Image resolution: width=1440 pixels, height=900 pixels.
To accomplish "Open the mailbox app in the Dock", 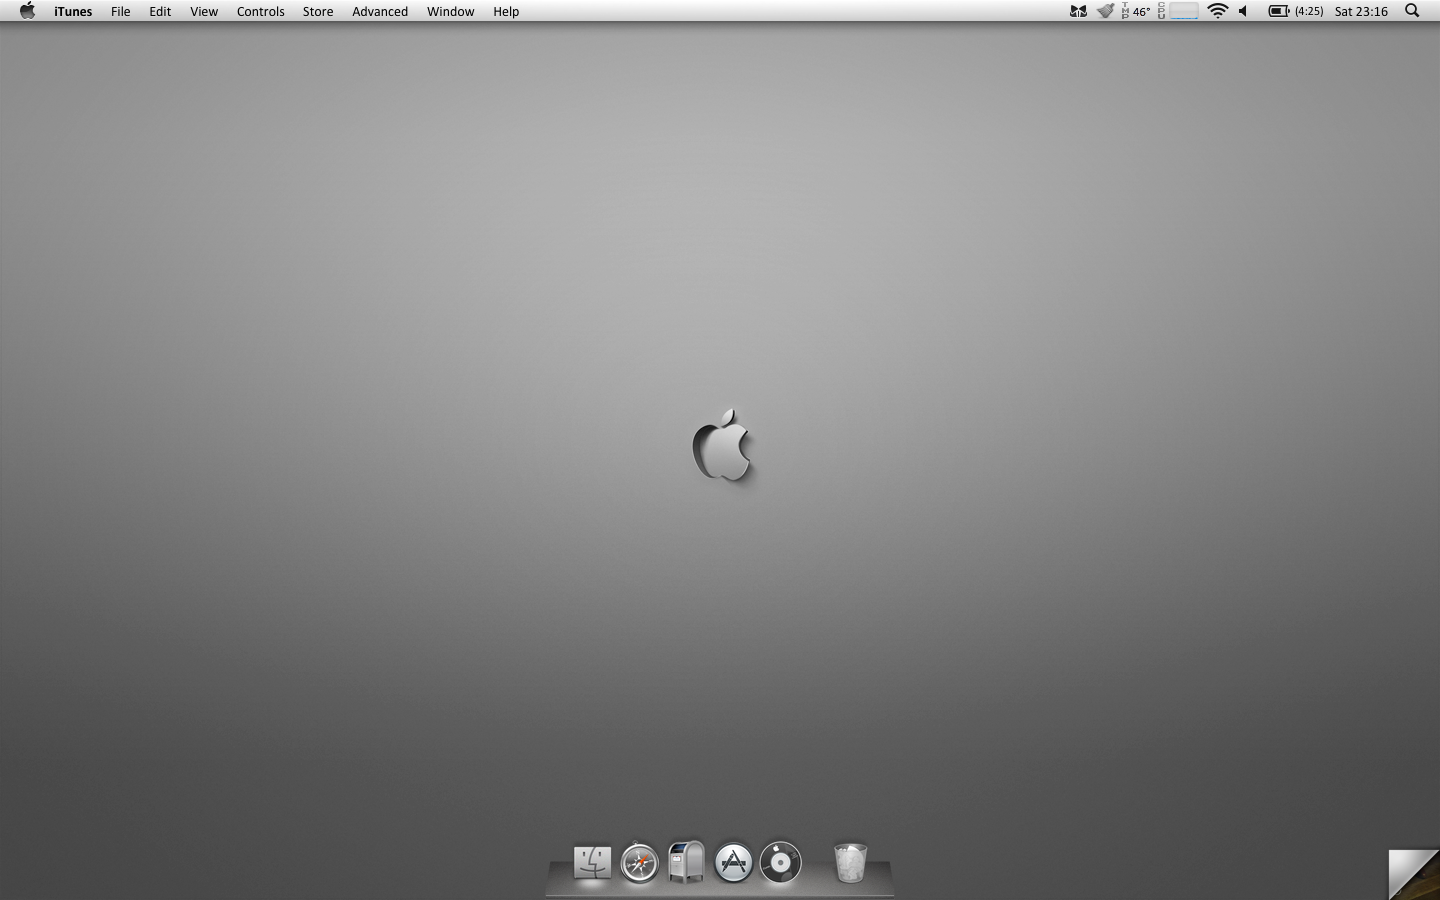I will pyautogui.click(x=686, y=861).
